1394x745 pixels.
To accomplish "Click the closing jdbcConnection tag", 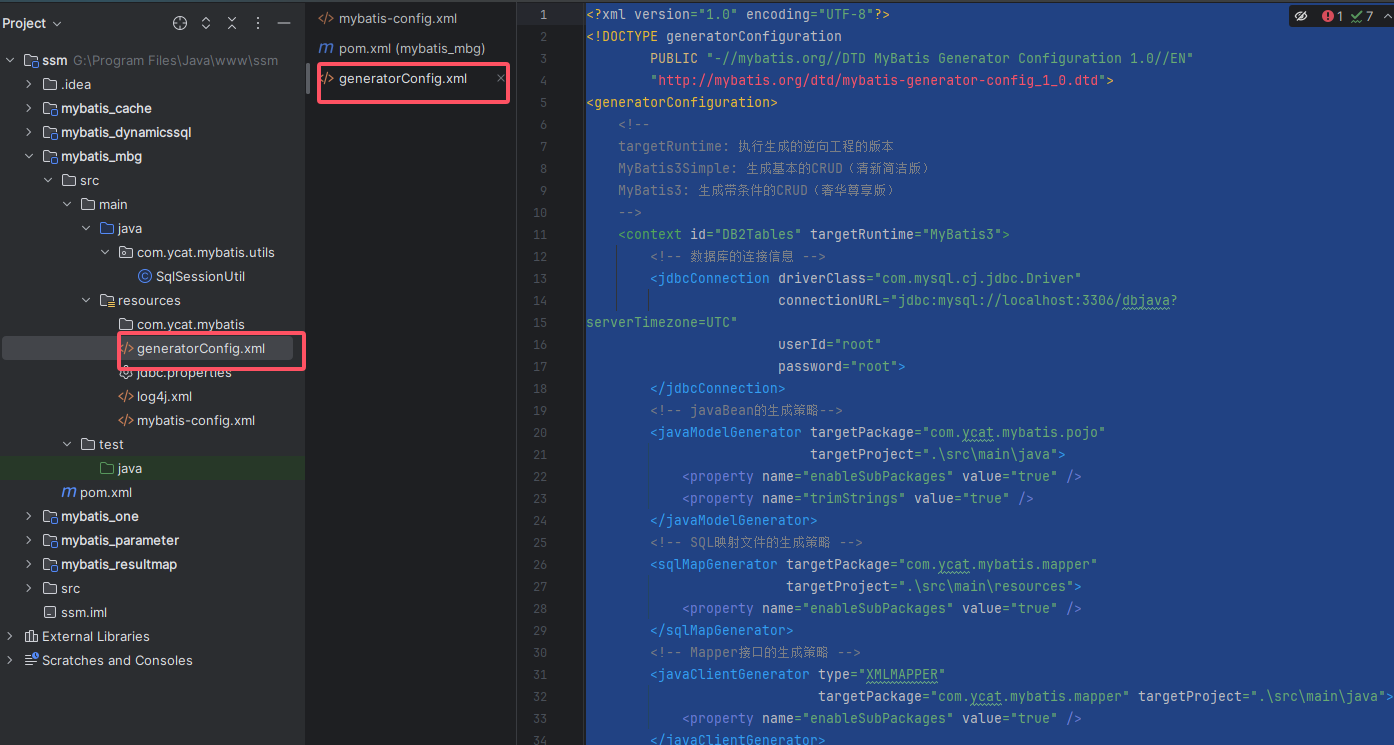I will (x=718, y=388).
